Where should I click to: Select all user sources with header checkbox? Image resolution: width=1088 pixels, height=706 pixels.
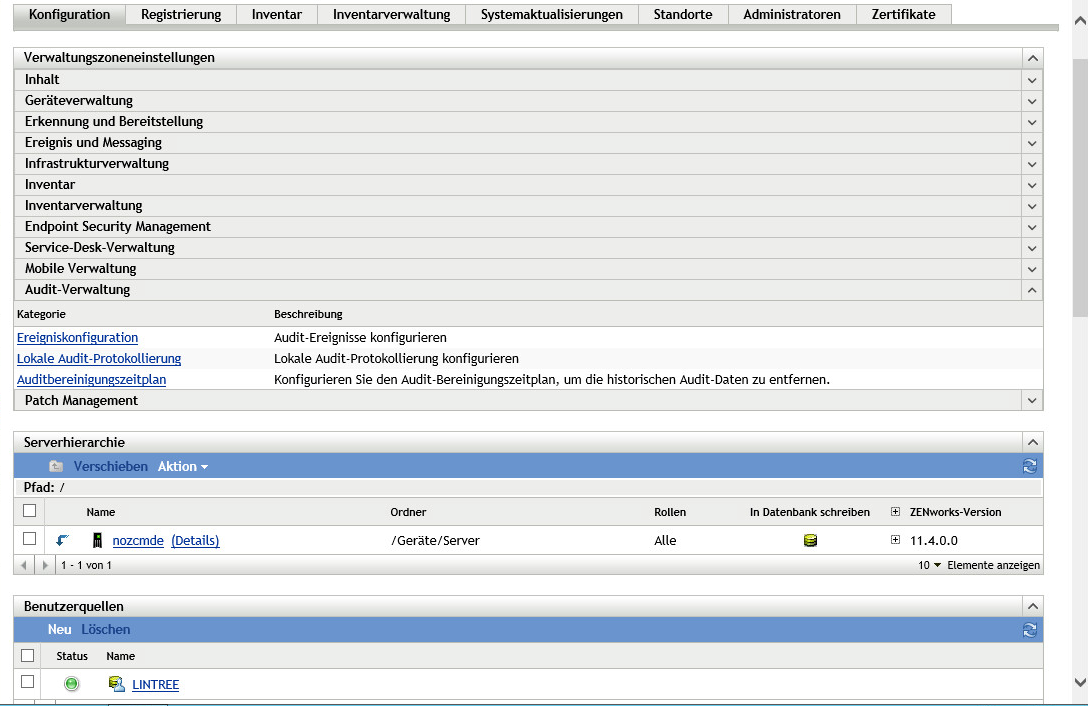(x=28, y=655)
